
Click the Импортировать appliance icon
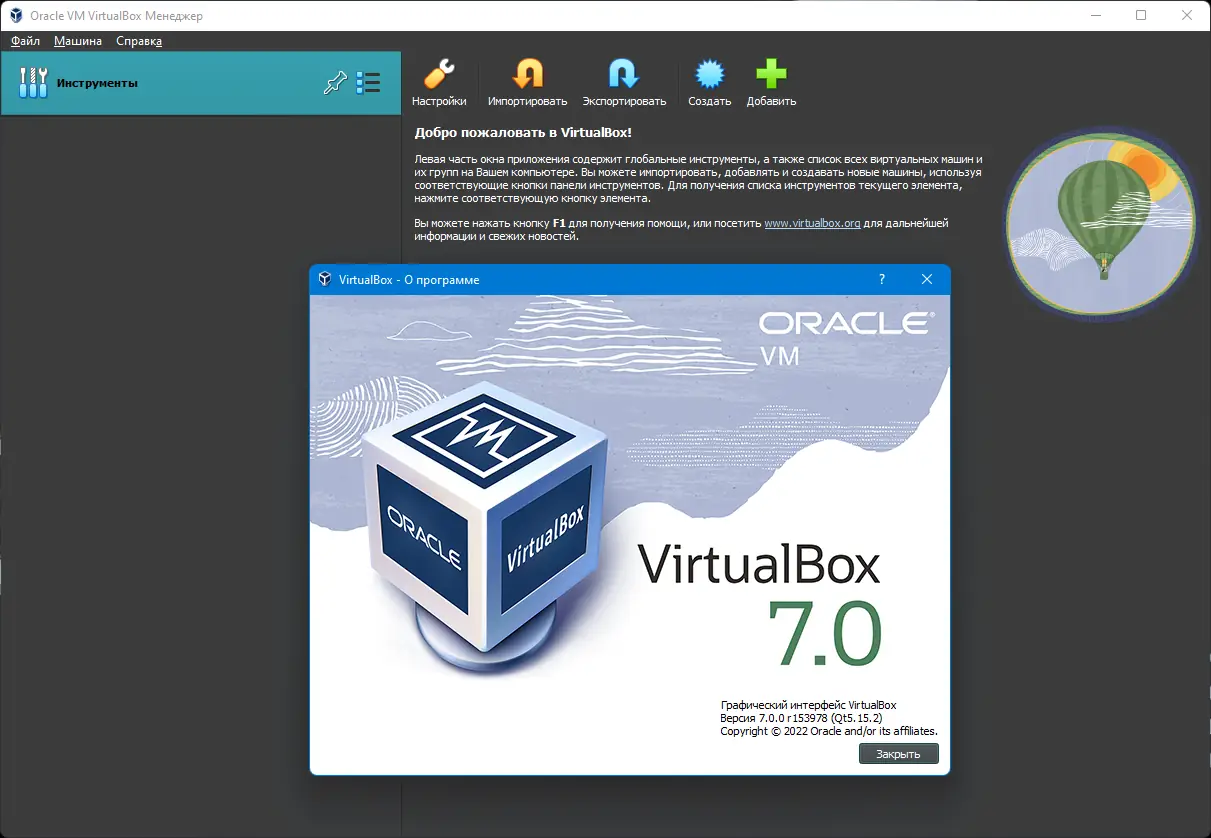point(527,82)
